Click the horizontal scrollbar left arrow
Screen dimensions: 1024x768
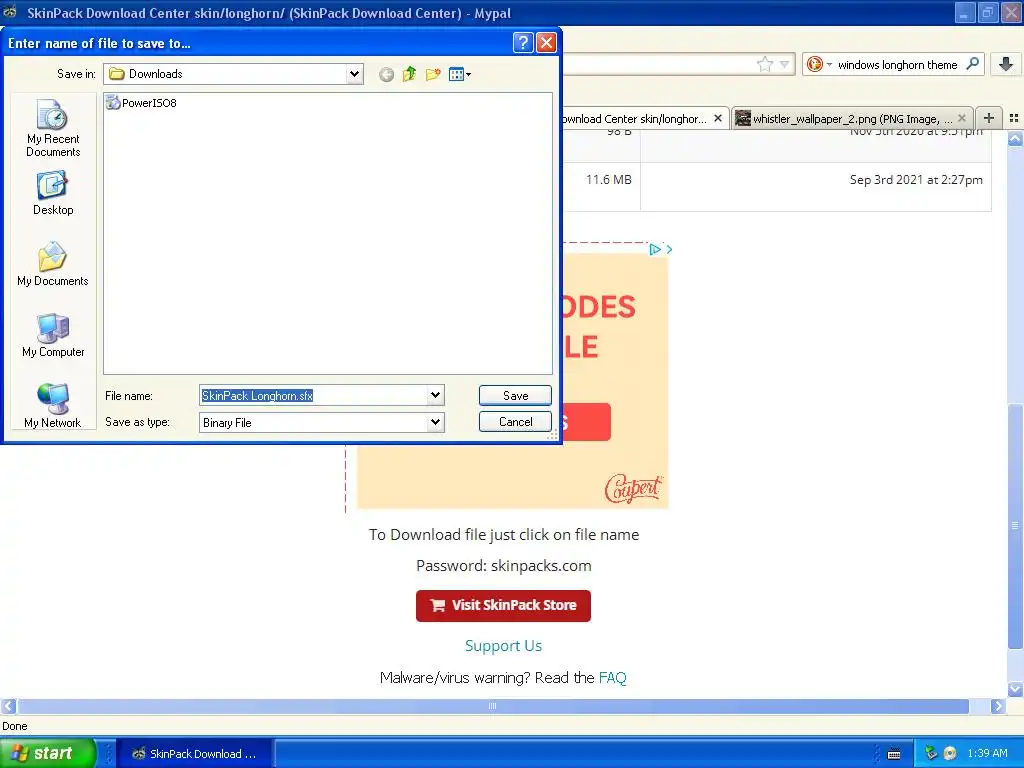pos(8,706)
